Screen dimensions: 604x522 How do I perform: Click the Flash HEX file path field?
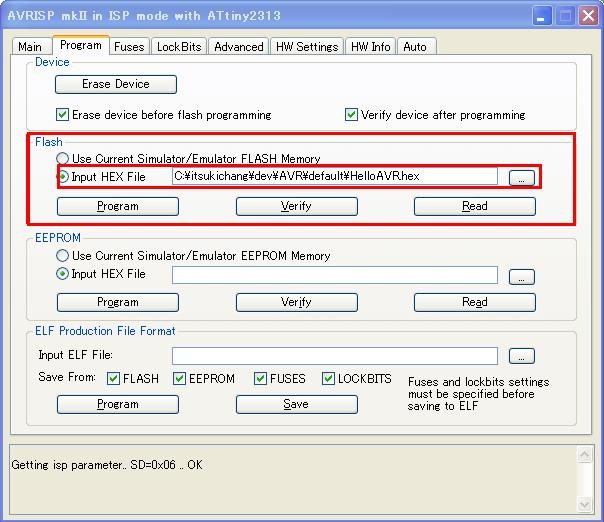click(x=334, y=176)
